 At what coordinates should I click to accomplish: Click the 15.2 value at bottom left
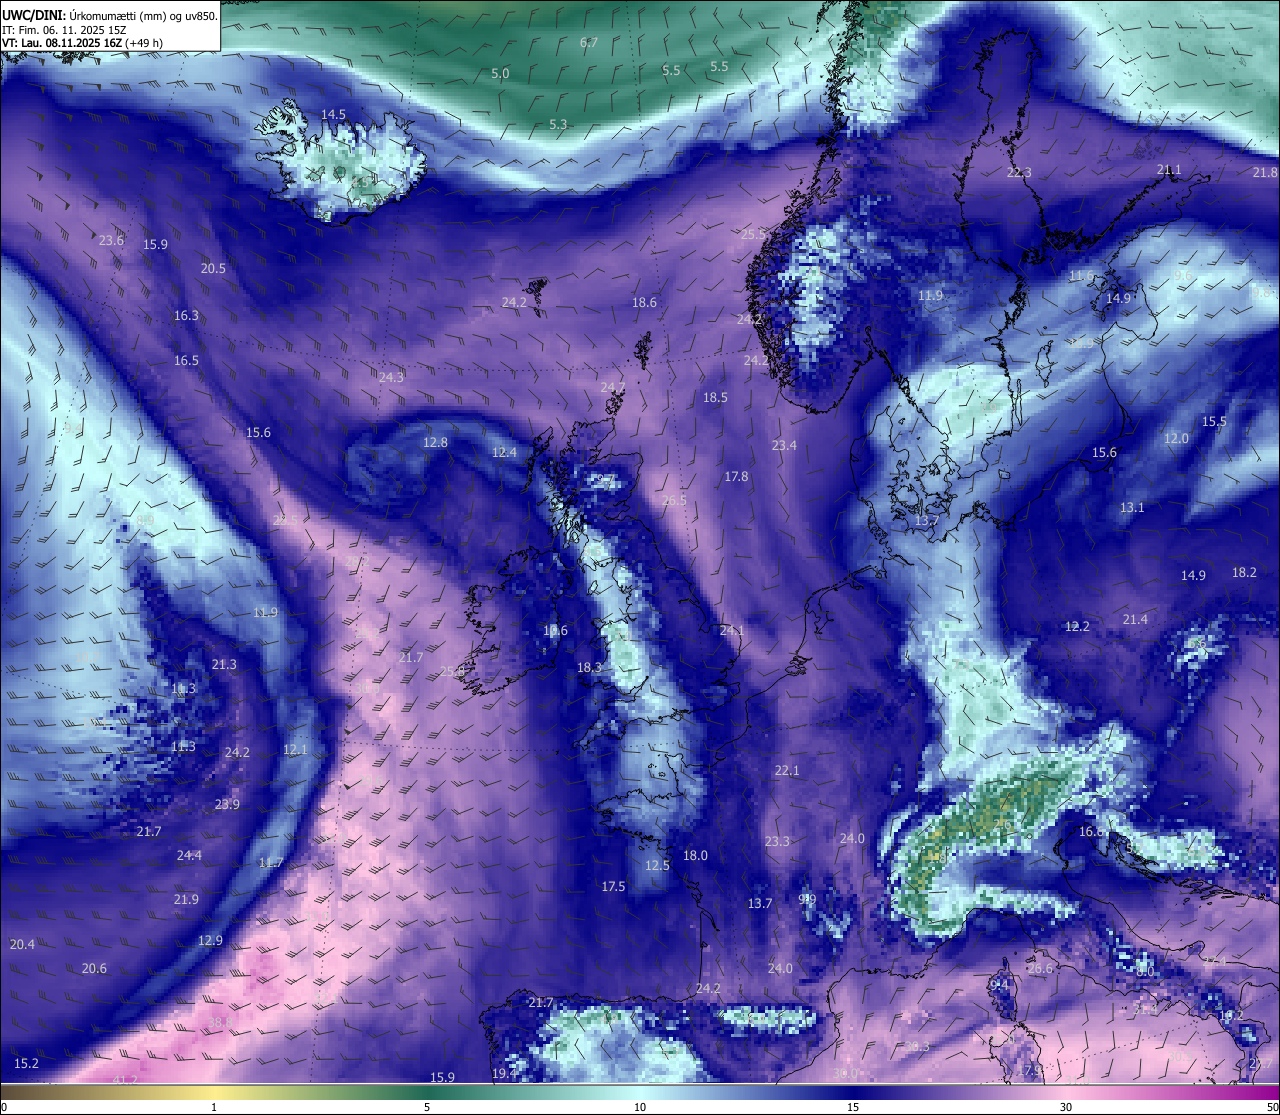(x=26, y=1063)
